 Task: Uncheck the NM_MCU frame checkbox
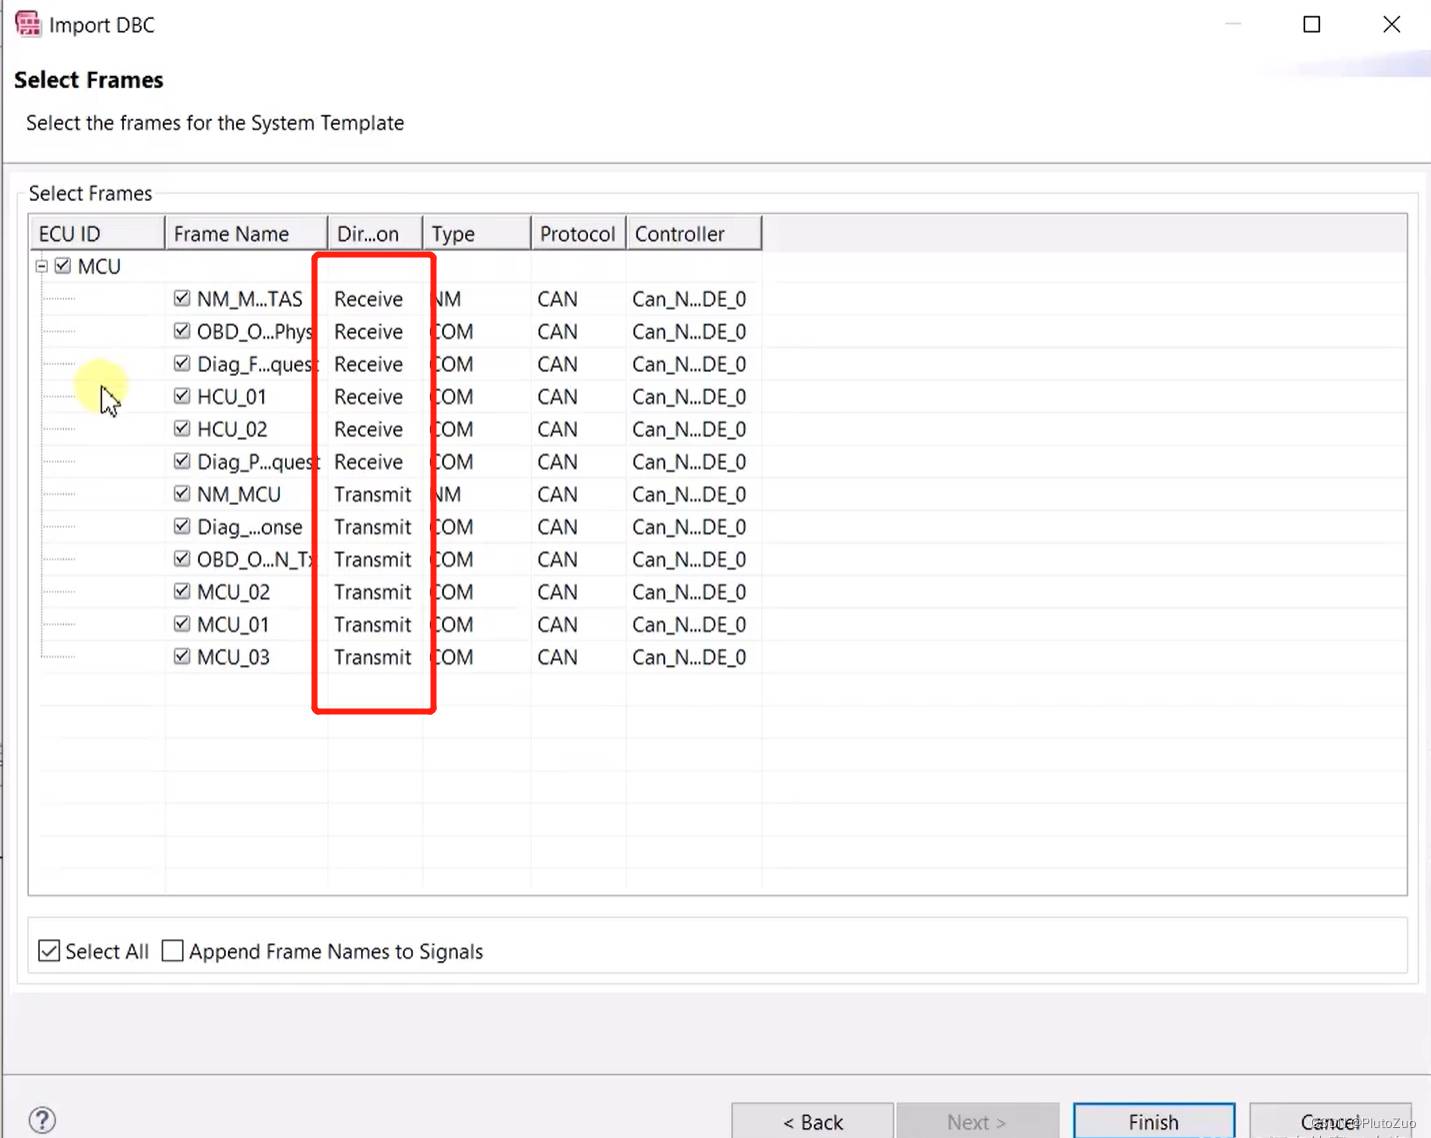pyautogui.click(x=182, y=494)
